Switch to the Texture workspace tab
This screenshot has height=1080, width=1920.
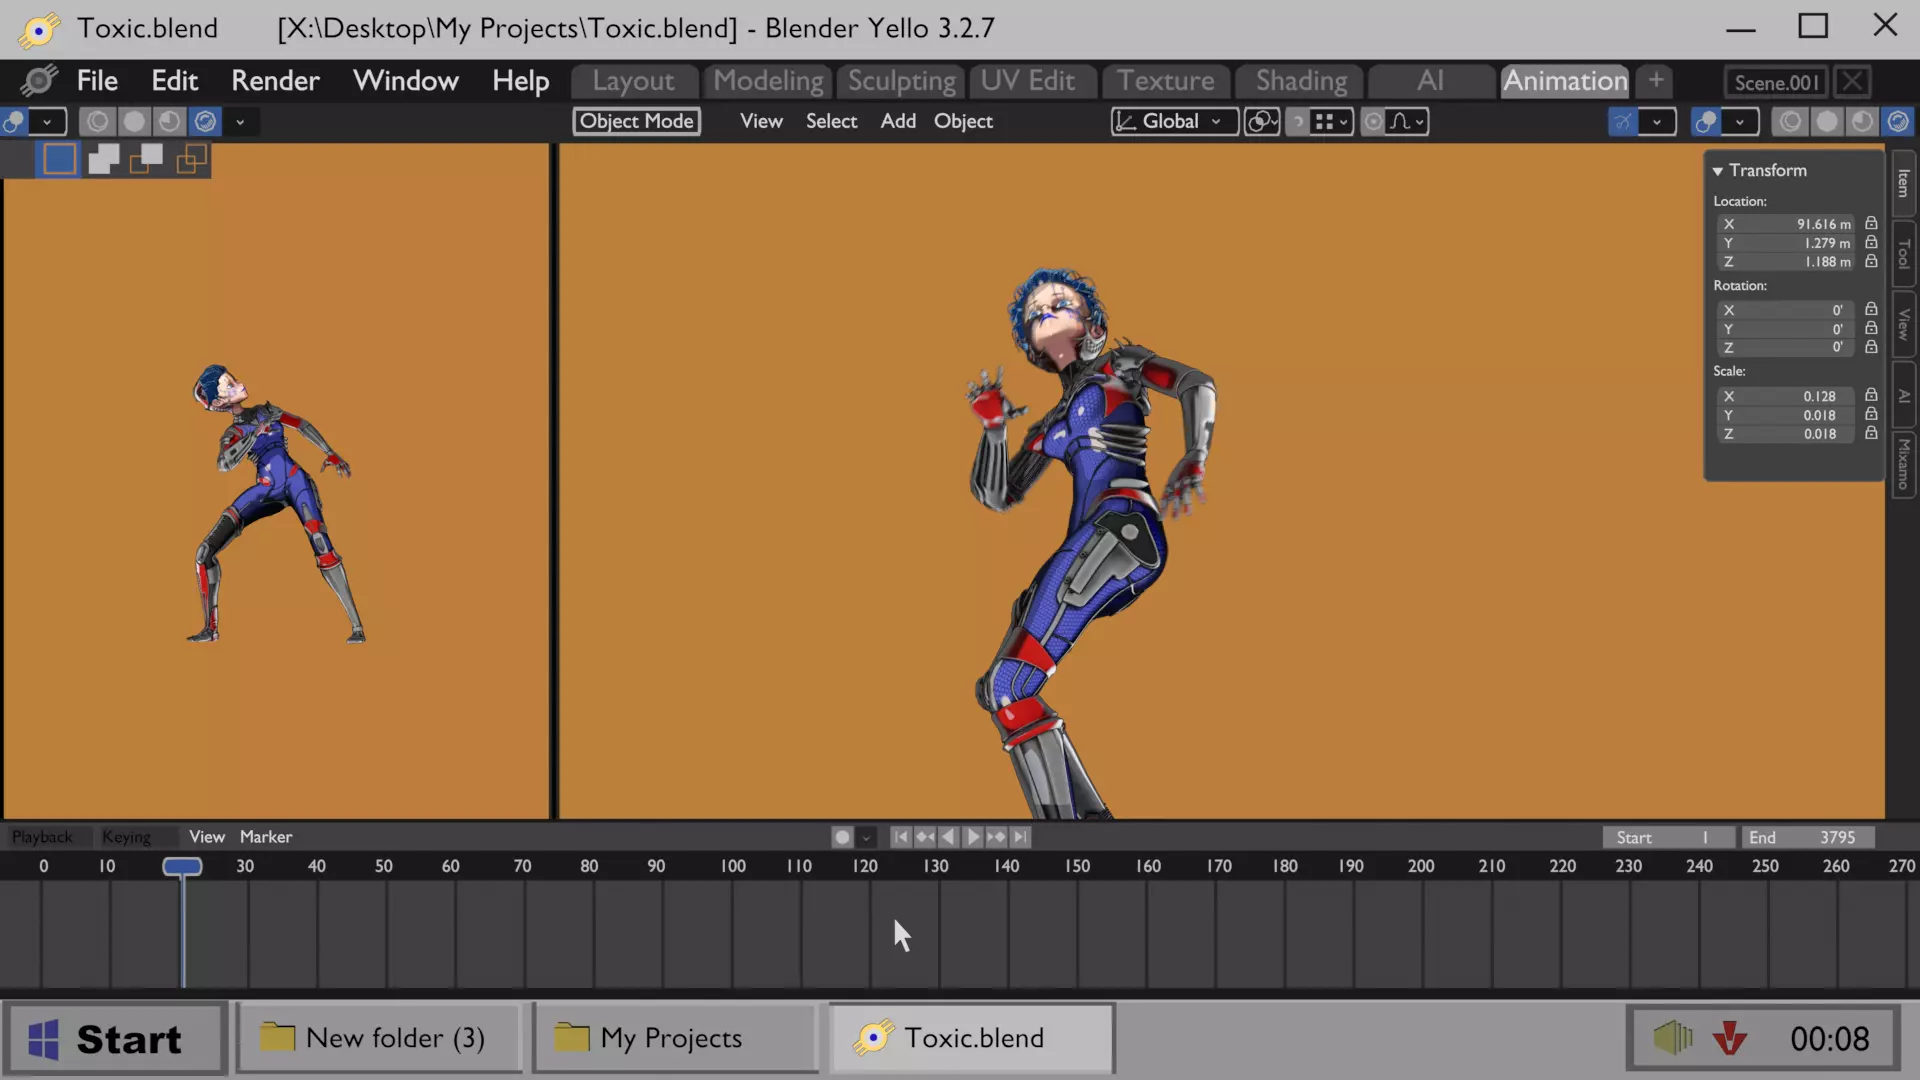pyautogui.click(x=1165, y=81)
